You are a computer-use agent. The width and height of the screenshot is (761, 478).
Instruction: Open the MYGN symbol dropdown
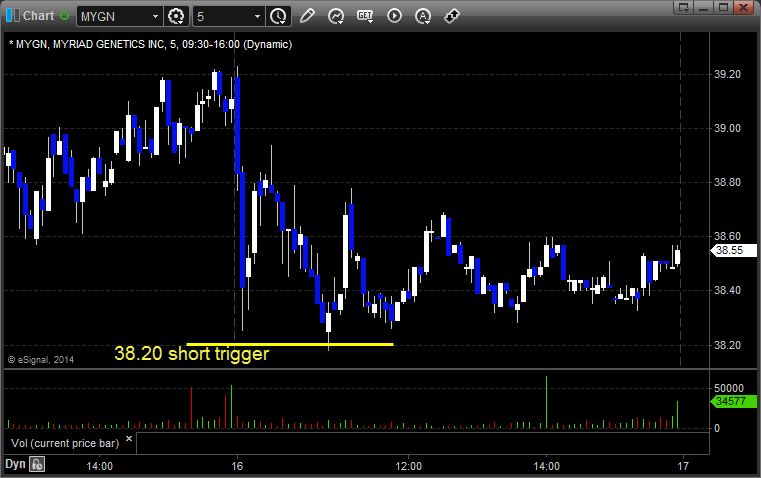point(155,16)
